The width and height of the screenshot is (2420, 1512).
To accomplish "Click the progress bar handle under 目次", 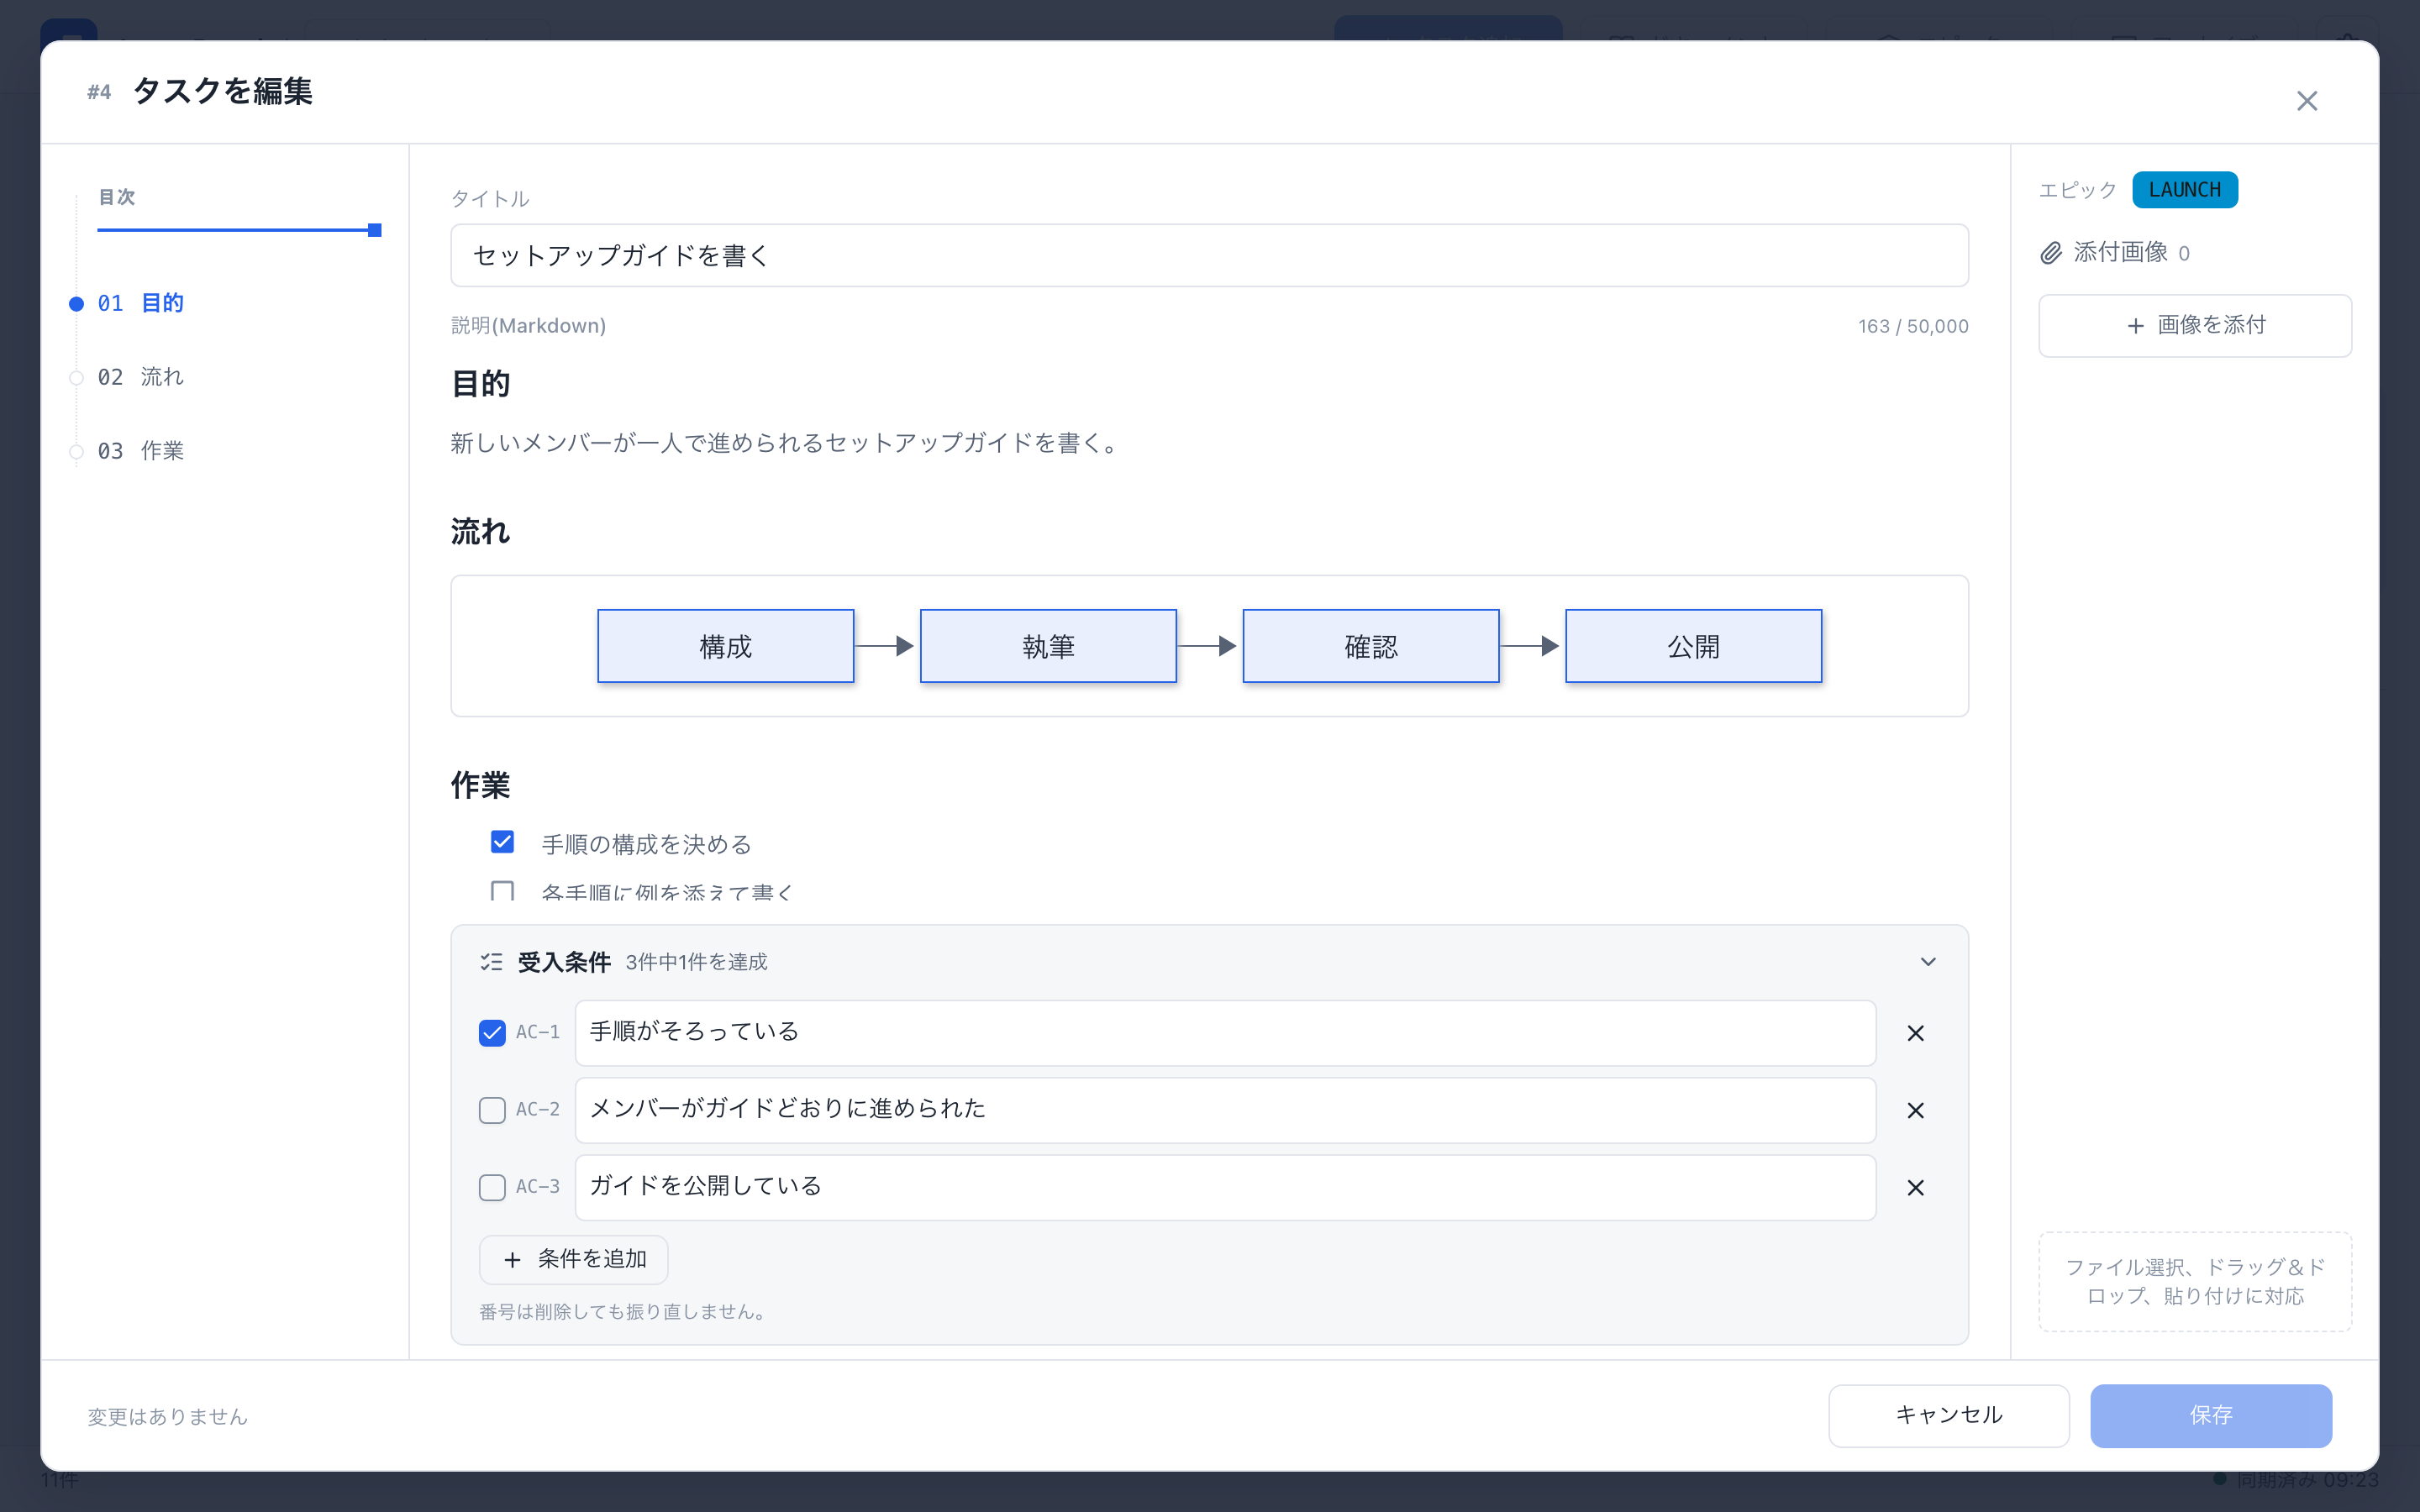I will pos(375,230).
